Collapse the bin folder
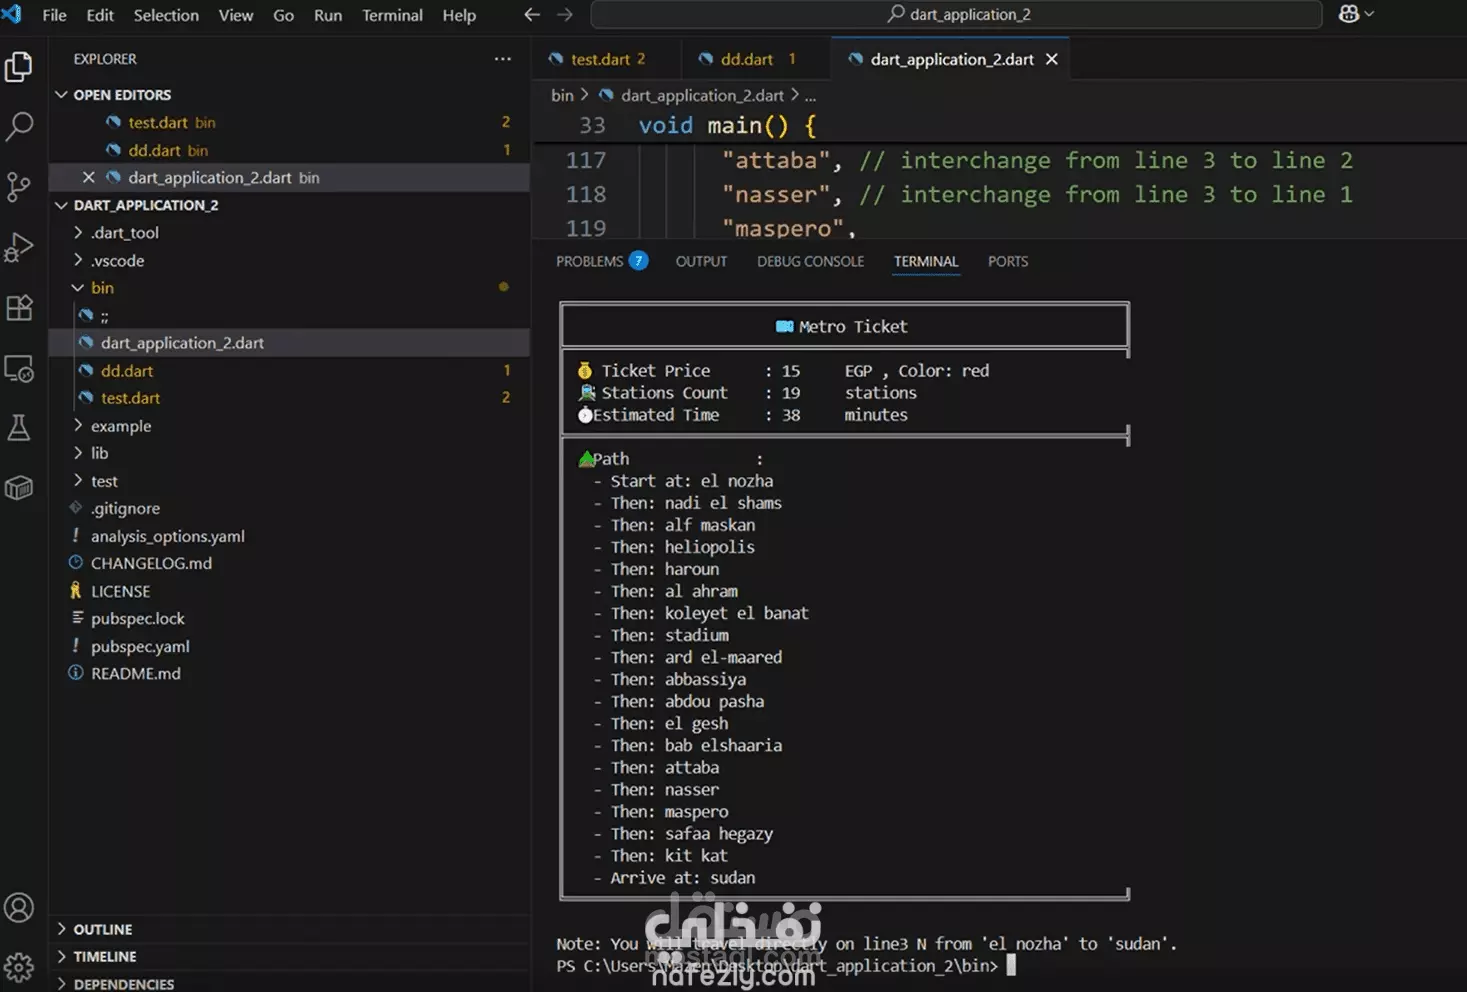Screen dimensions: 1467x992 289,287
